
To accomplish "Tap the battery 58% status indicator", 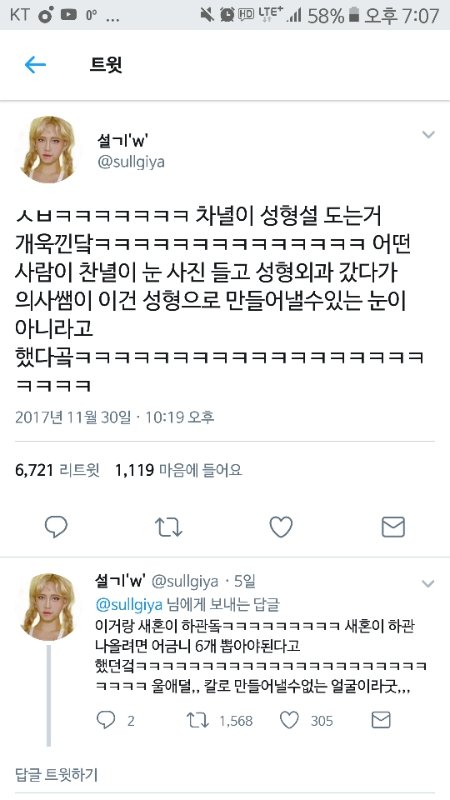I will (333, 15).
